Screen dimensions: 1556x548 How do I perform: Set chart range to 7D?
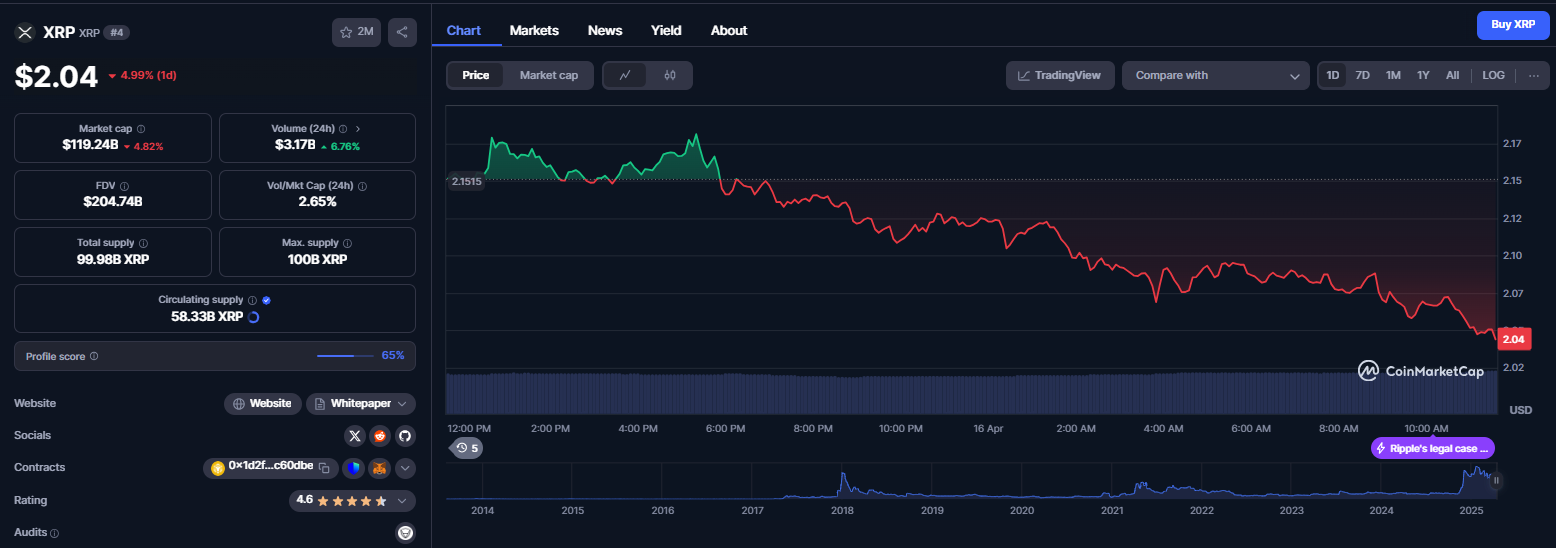click(x=1362, y=75)
